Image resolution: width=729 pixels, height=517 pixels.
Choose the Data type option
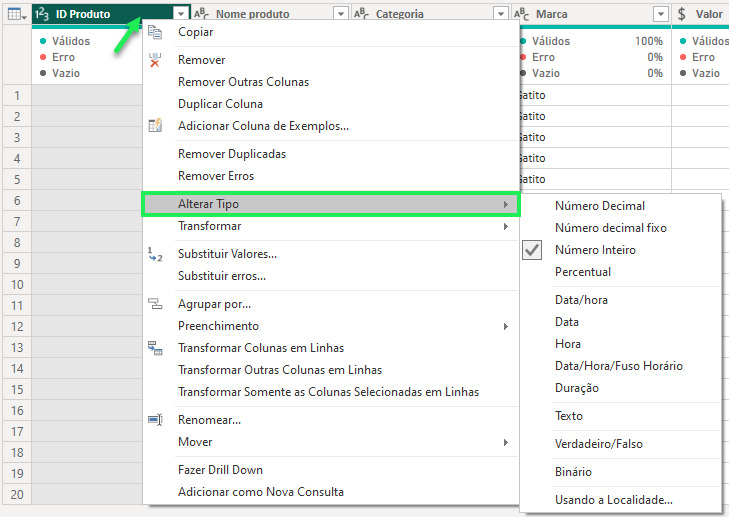567,322
